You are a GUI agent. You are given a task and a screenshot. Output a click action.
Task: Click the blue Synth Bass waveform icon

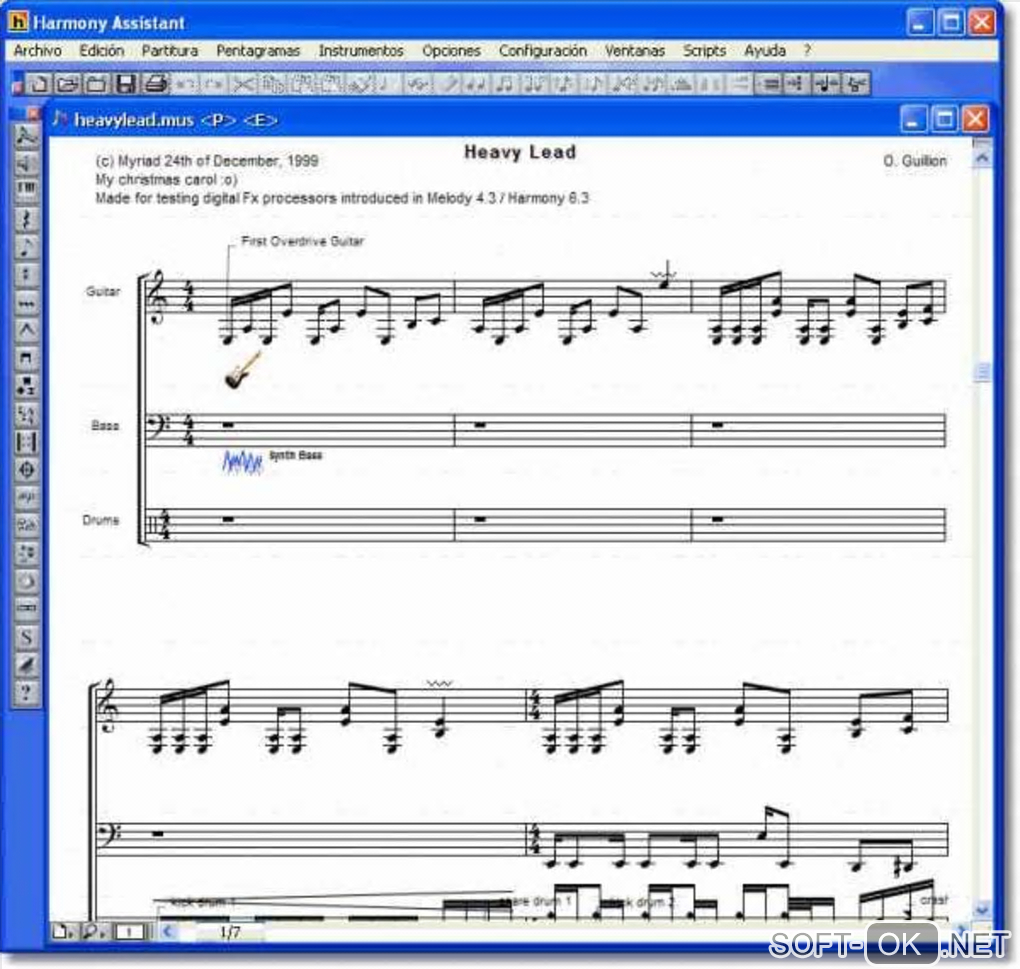coord(243,462)
